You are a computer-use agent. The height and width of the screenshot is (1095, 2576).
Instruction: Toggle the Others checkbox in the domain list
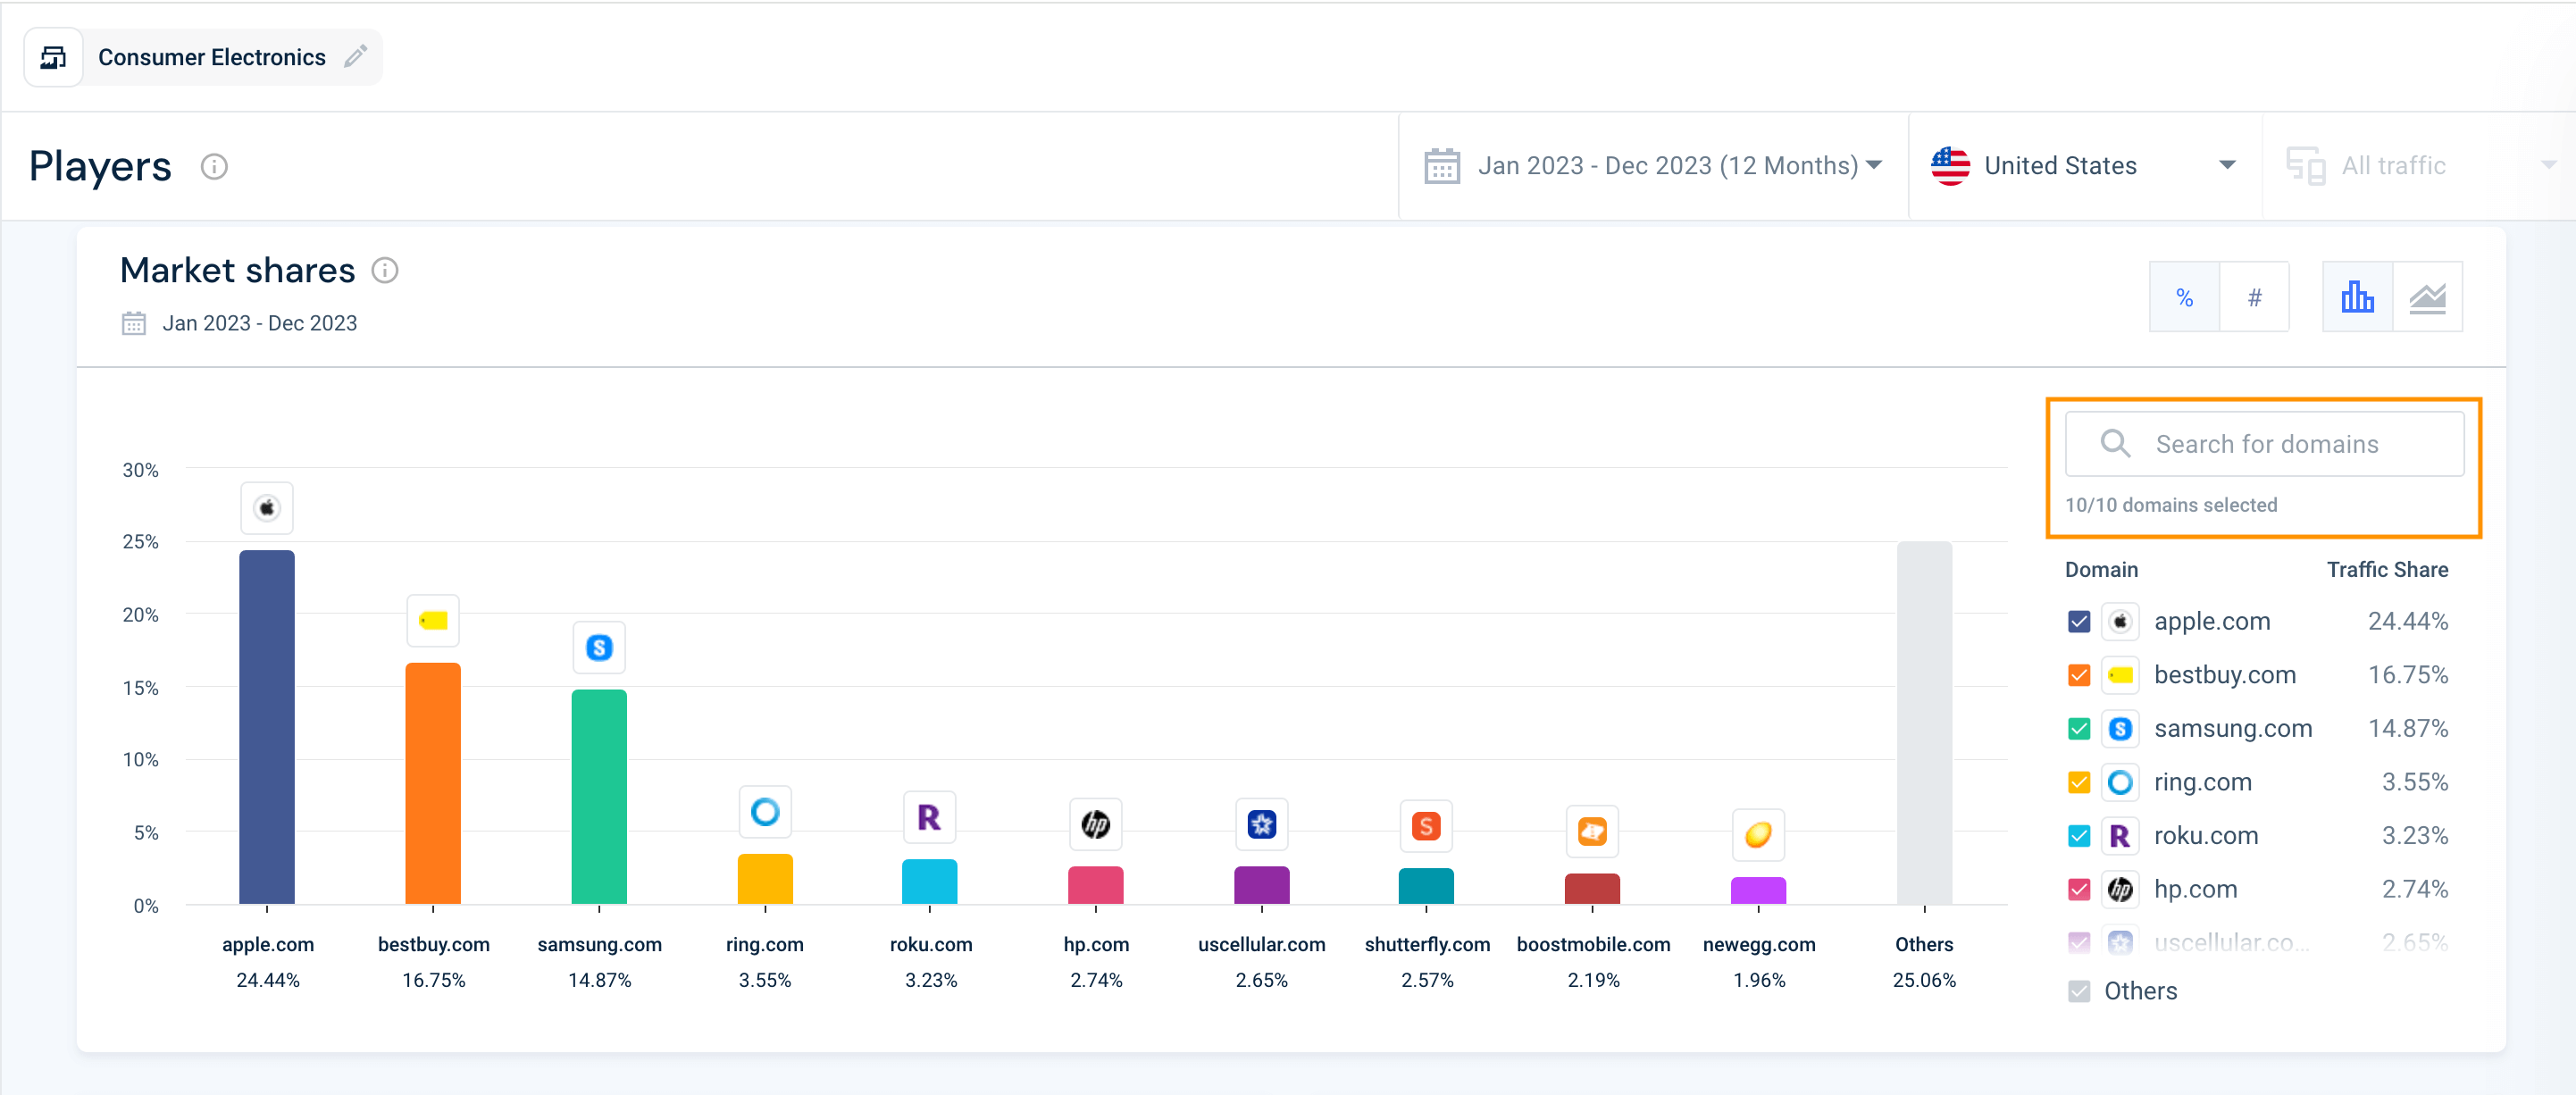tap(2079, 991)
